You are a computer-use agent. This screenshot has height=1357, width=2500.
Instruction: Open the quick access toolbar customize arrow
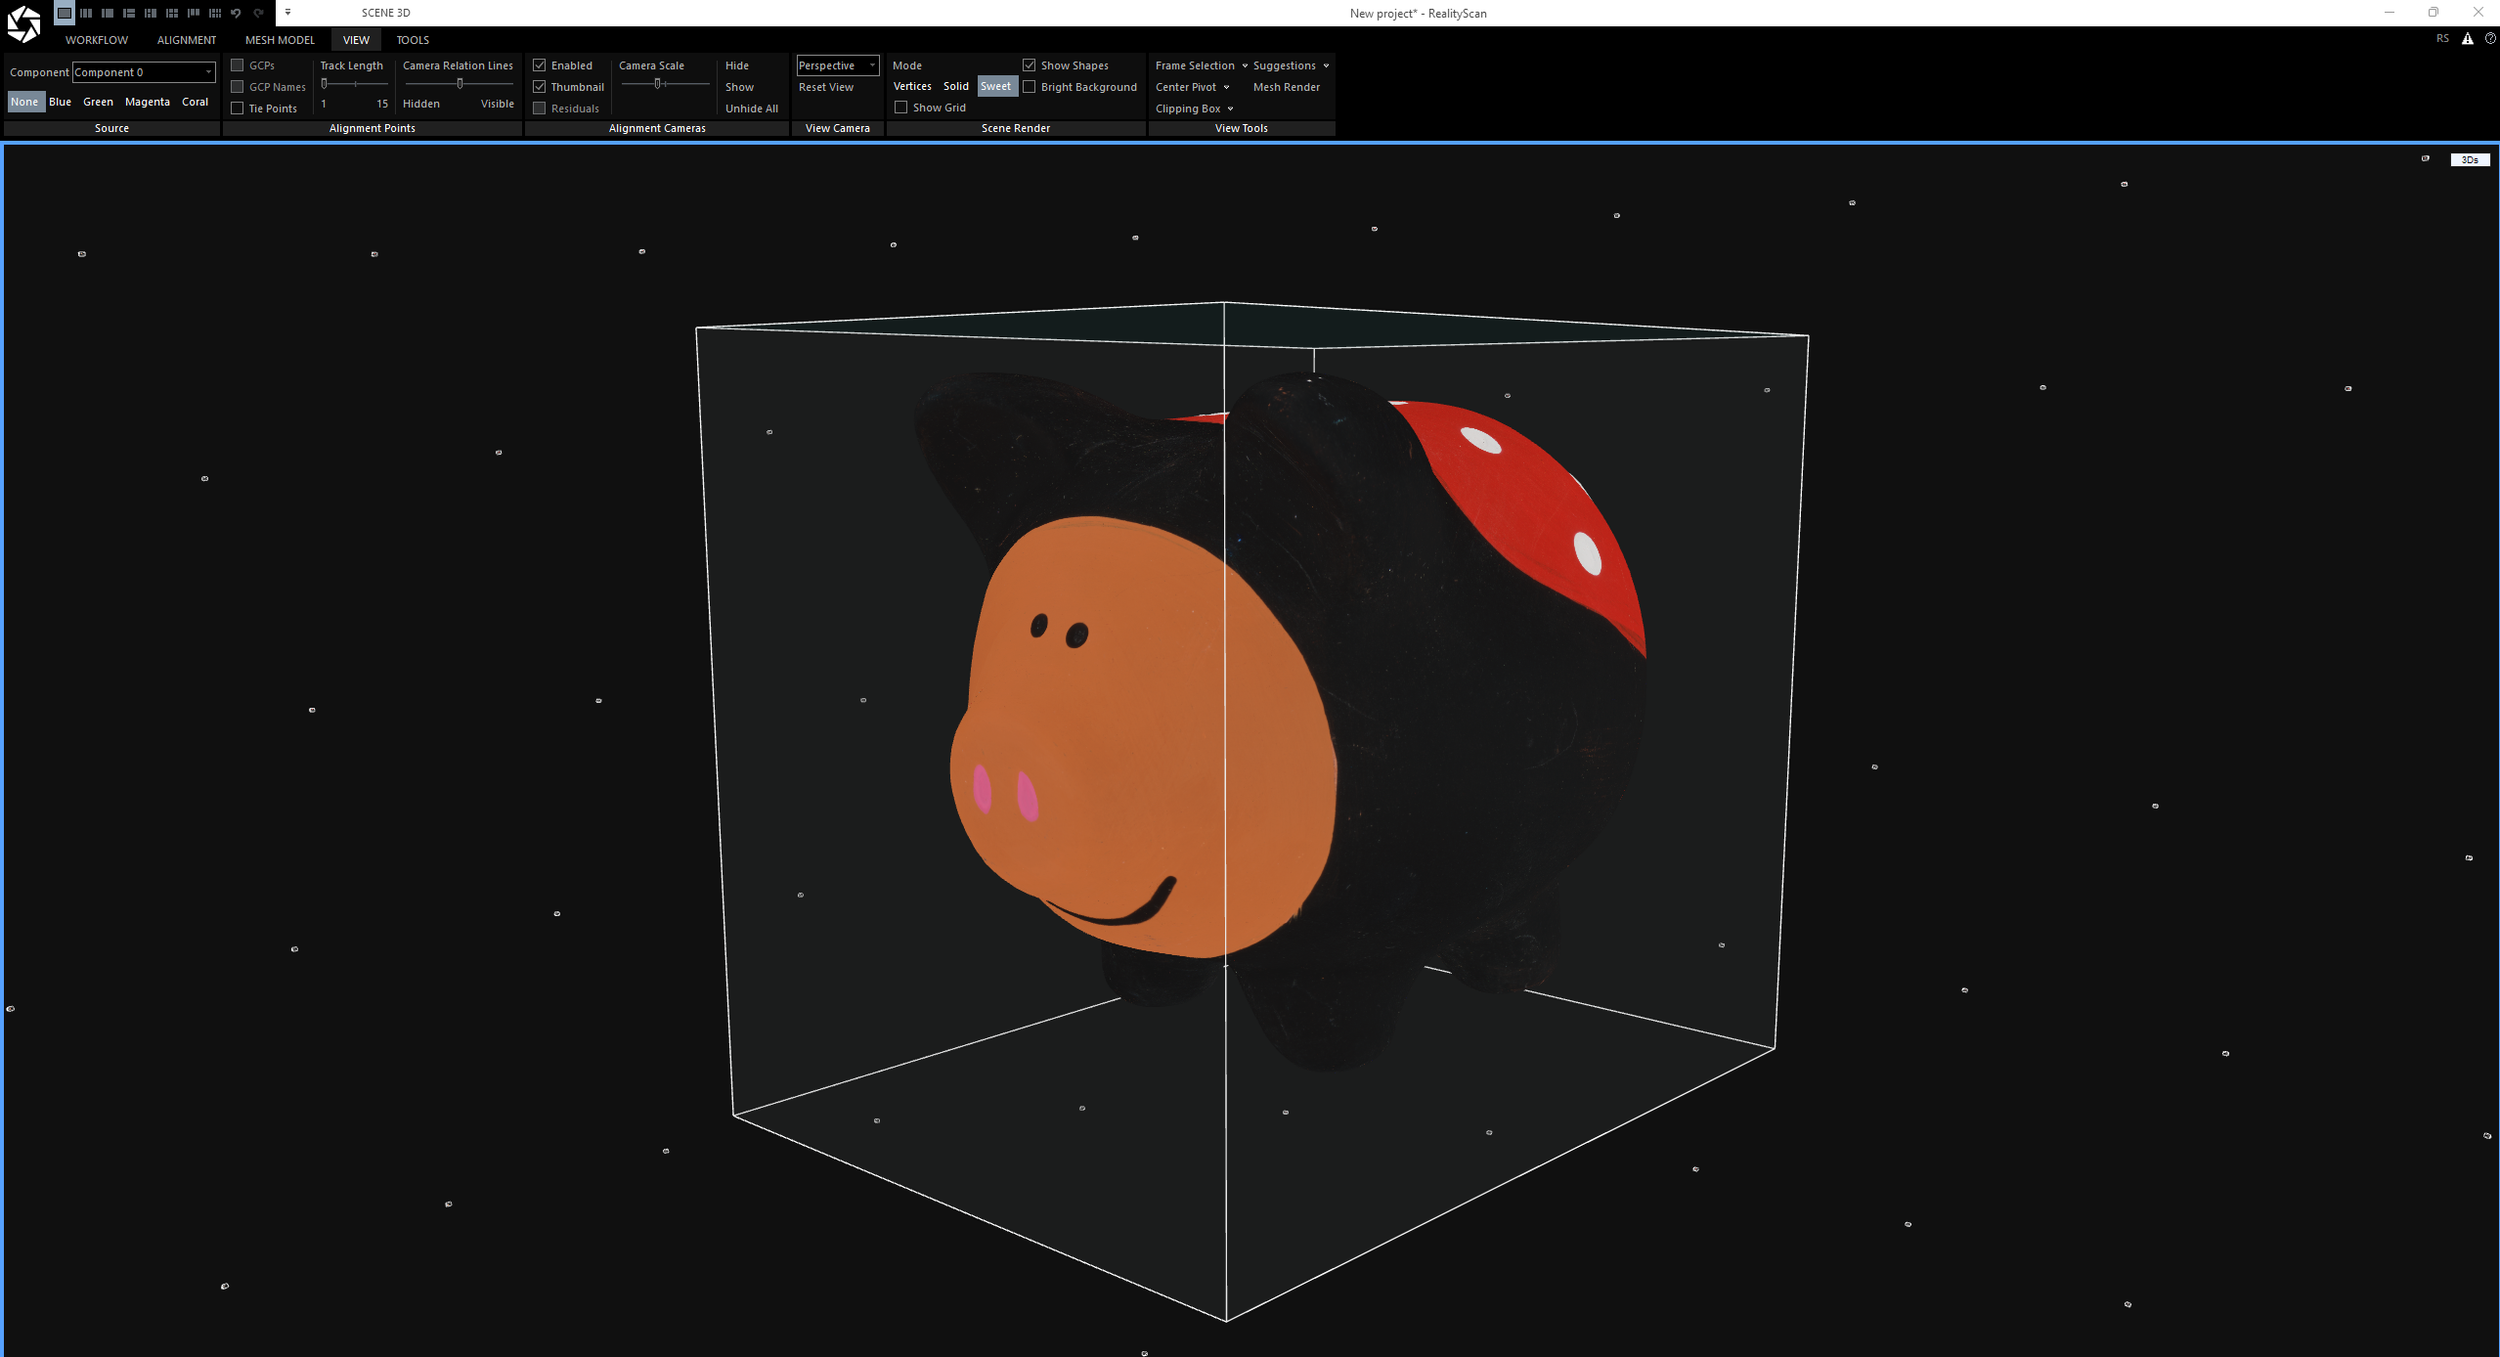pos(288,13)
